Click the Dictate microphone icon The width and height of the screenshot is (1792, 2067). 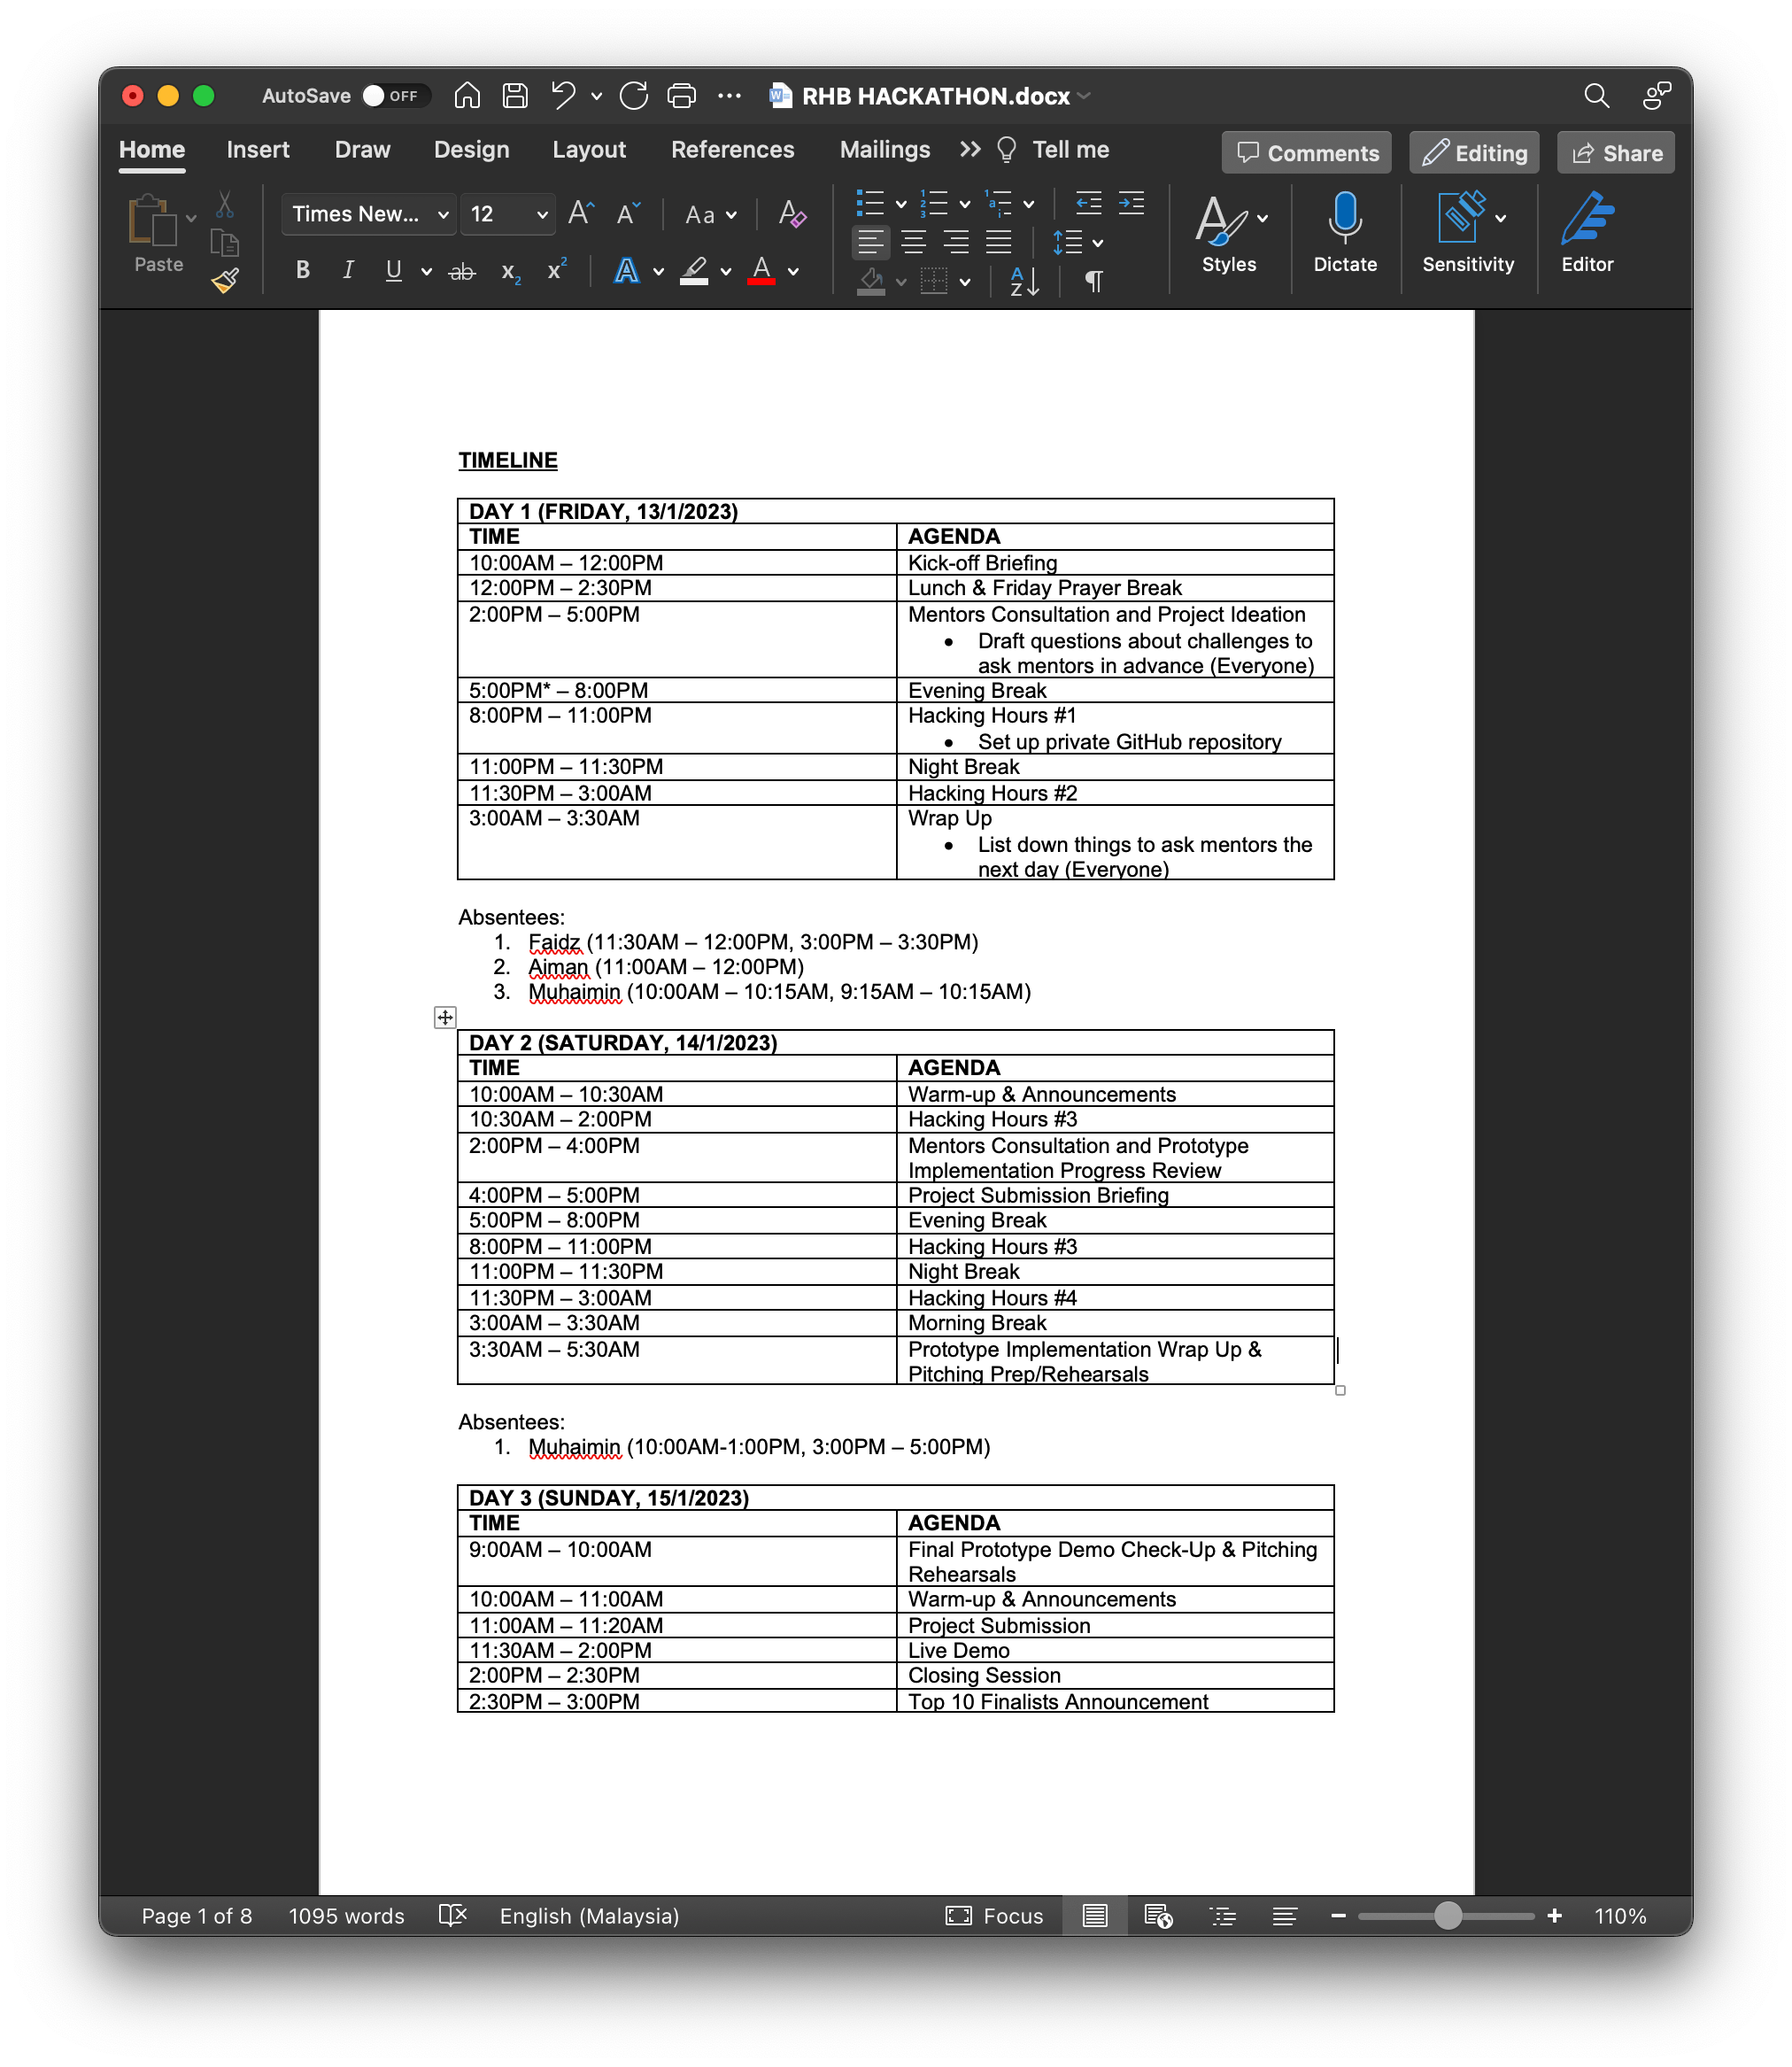(x=1344, y=219)
